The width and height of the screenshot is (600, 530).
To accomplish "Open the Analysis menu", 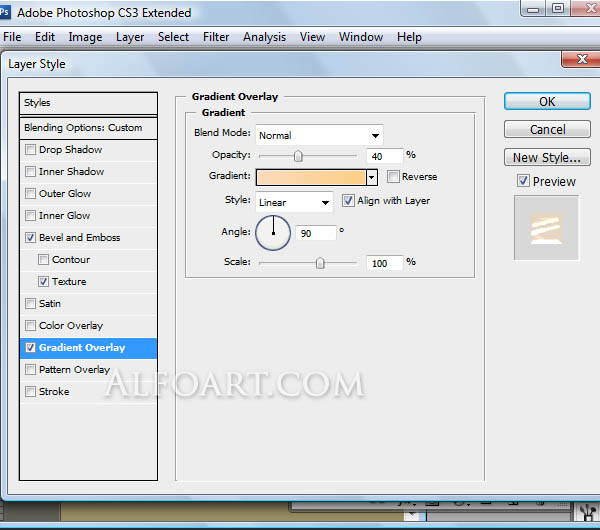I will coord(264,37).
